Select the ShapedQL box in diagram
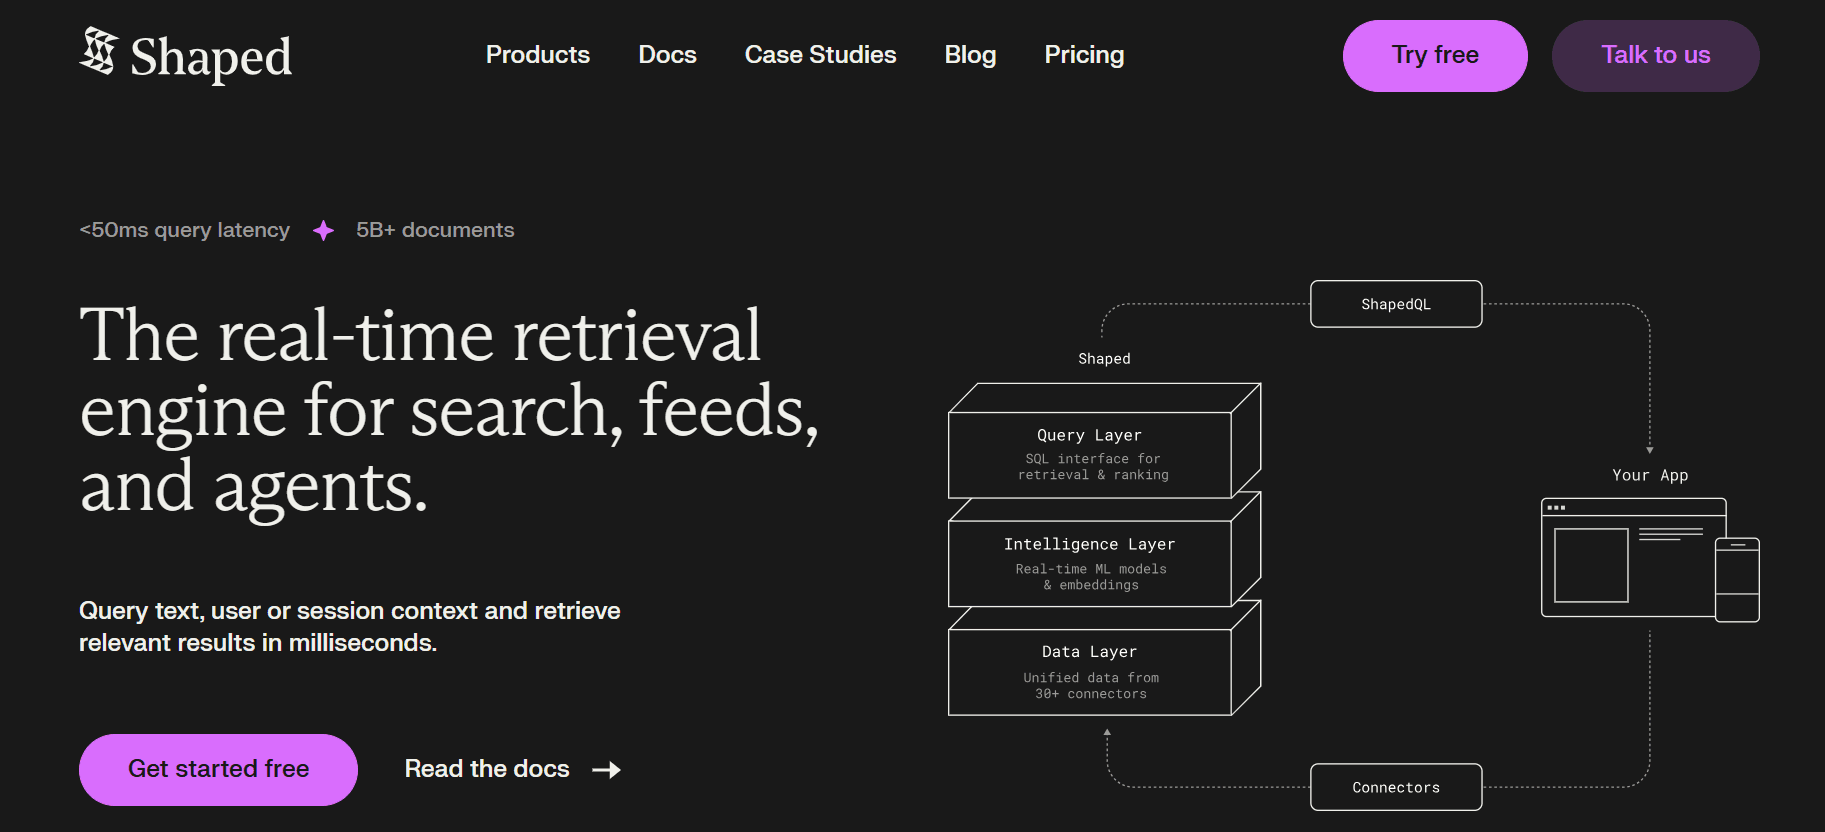This screenshot has height=832, width=1825. click(1396, 304)
